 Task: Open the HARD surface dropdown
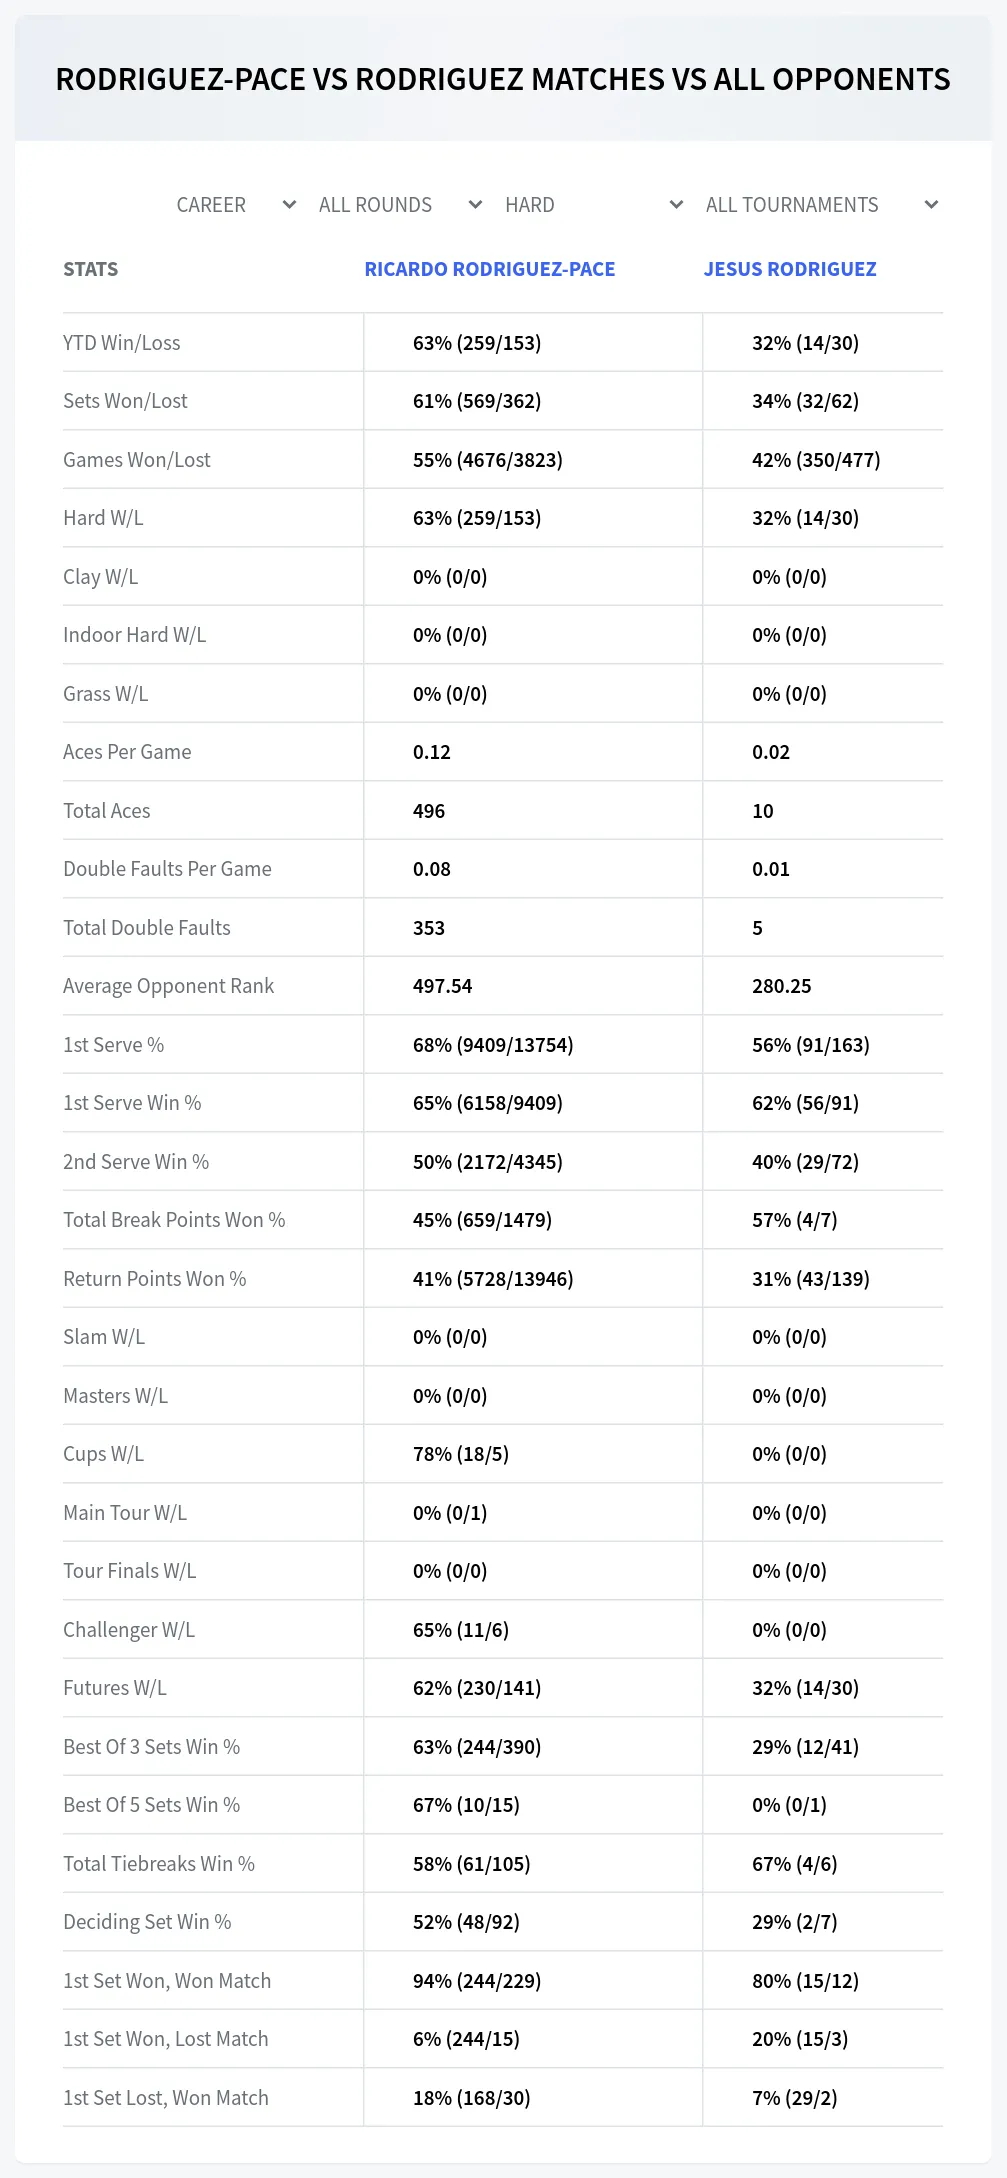[593, 205]
